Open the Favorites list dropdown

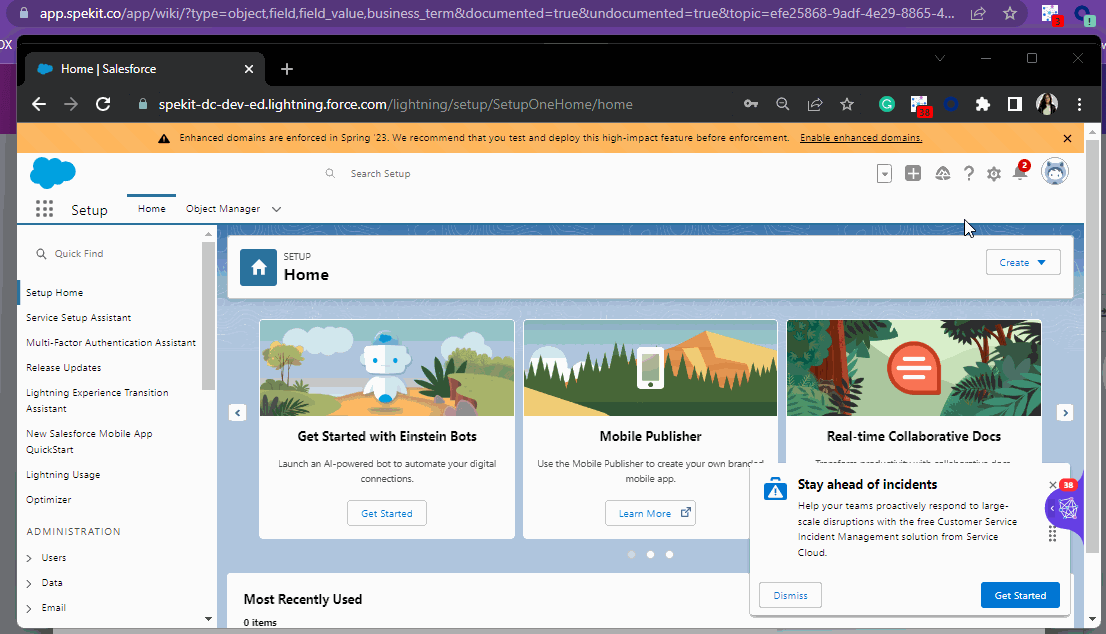point(884,173)
